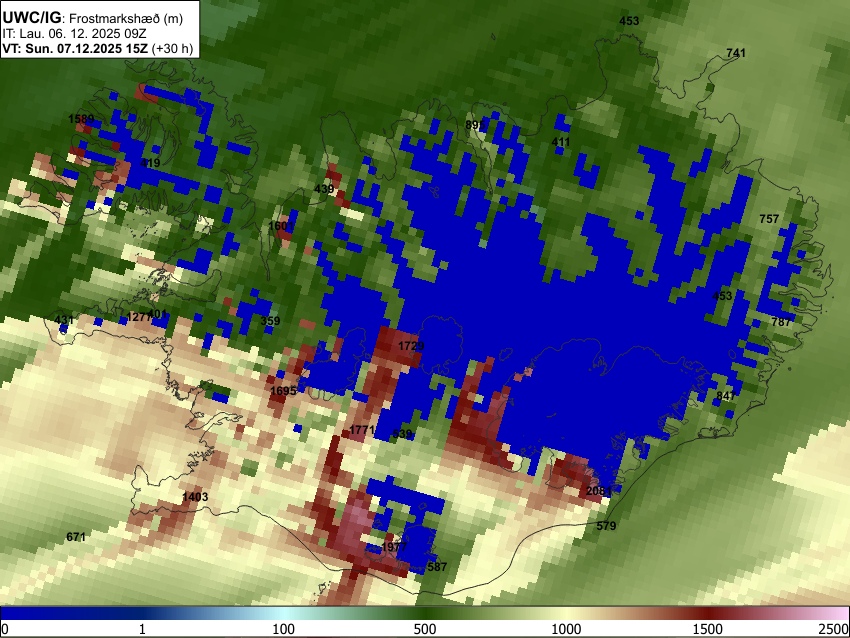Click the 'VT: Sun. 07.12.2025 15Z' line

pos(75,48)
